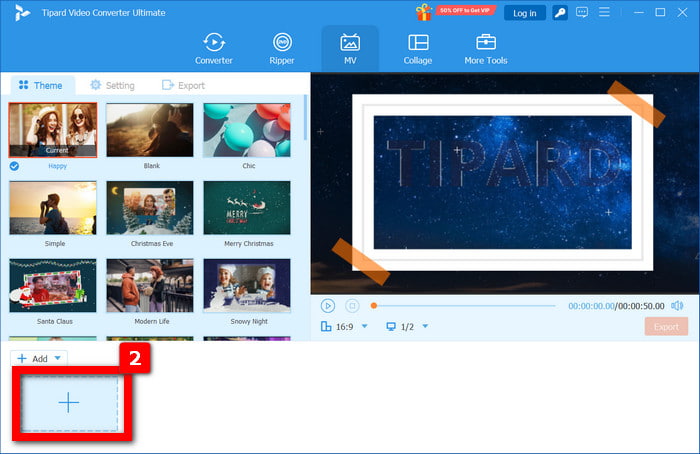
Task: Choose the Chic balloon theme
Action: tap(247, 130)
